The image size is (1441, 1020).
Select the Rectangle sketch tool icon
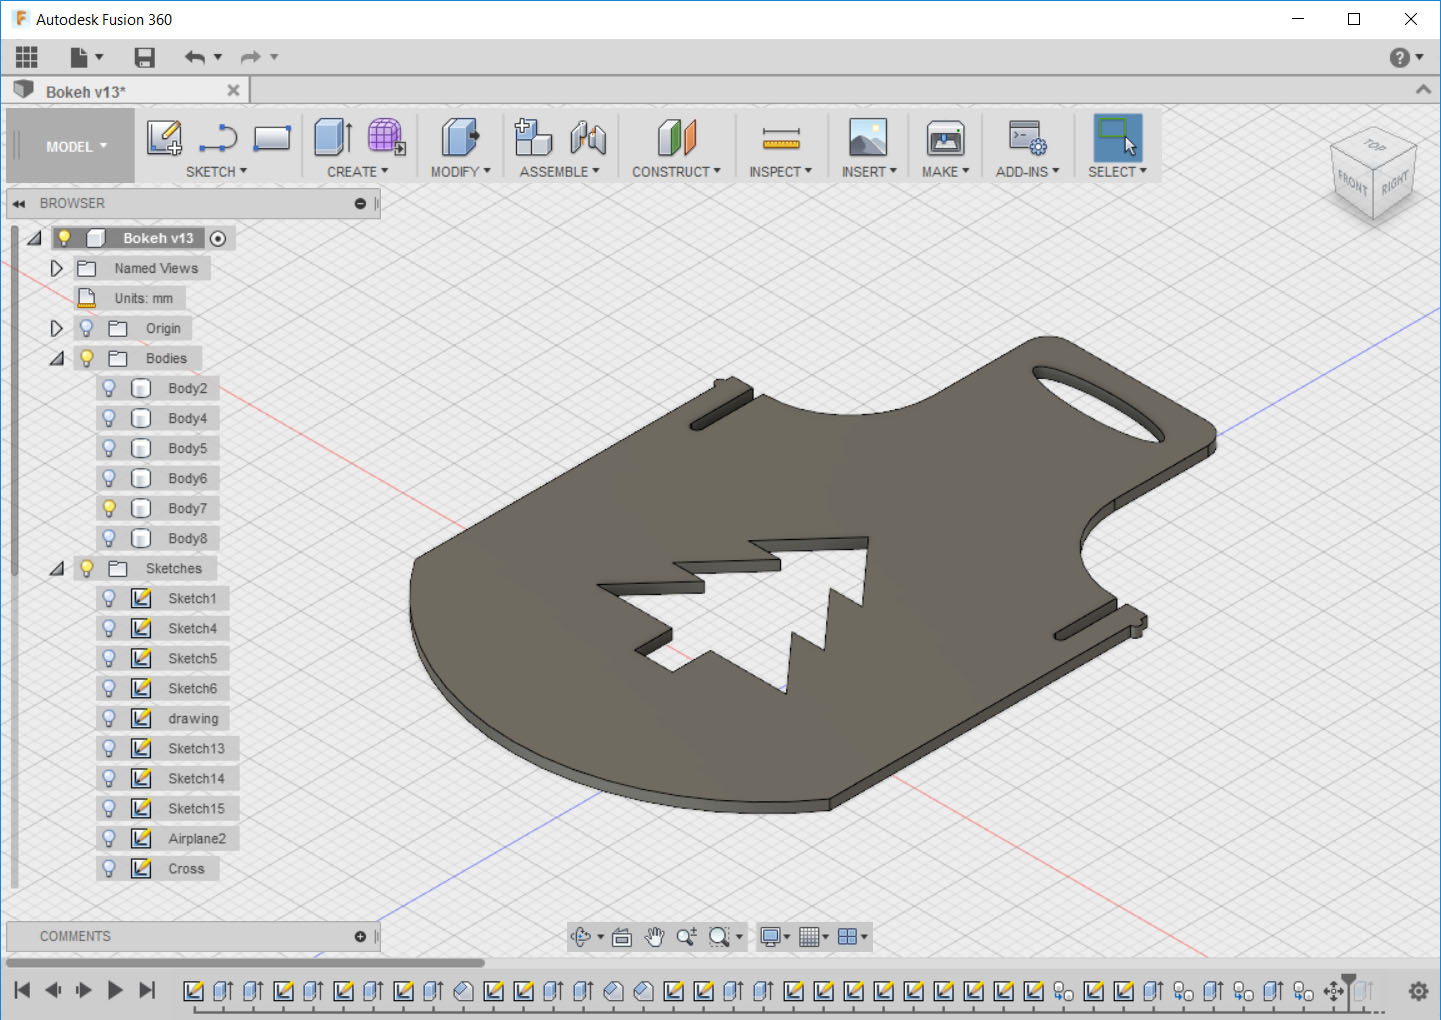[x=272, y=138]
